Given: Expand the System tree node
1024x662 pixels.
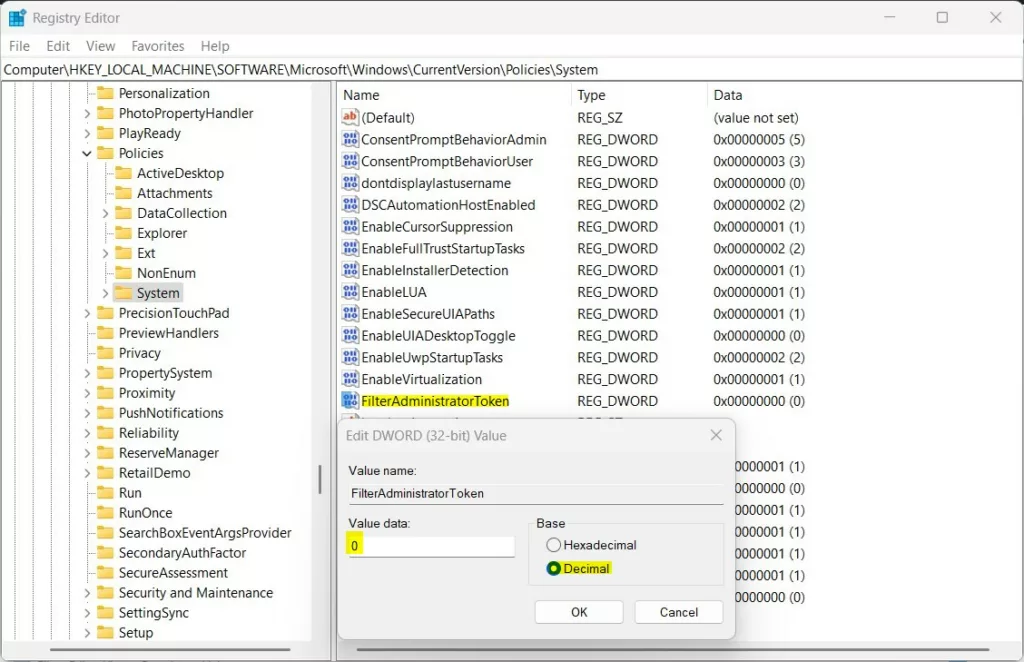Looking at the screenshot, I should pos(105,294).
